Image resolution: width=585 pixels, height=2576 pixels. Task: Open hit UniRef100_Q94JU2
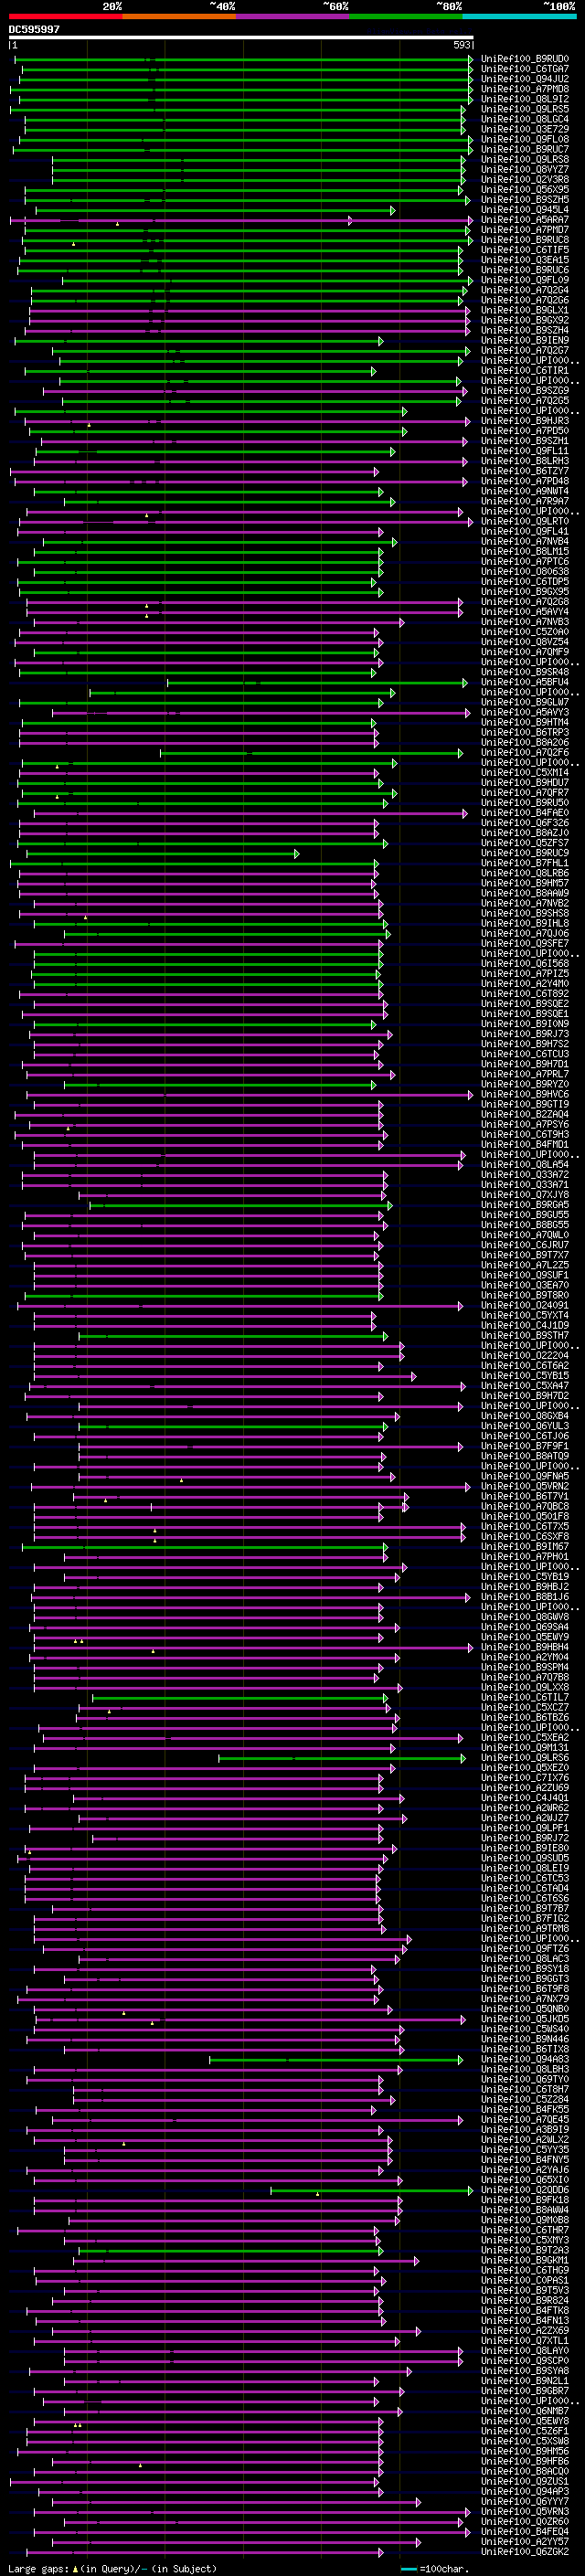525,79
